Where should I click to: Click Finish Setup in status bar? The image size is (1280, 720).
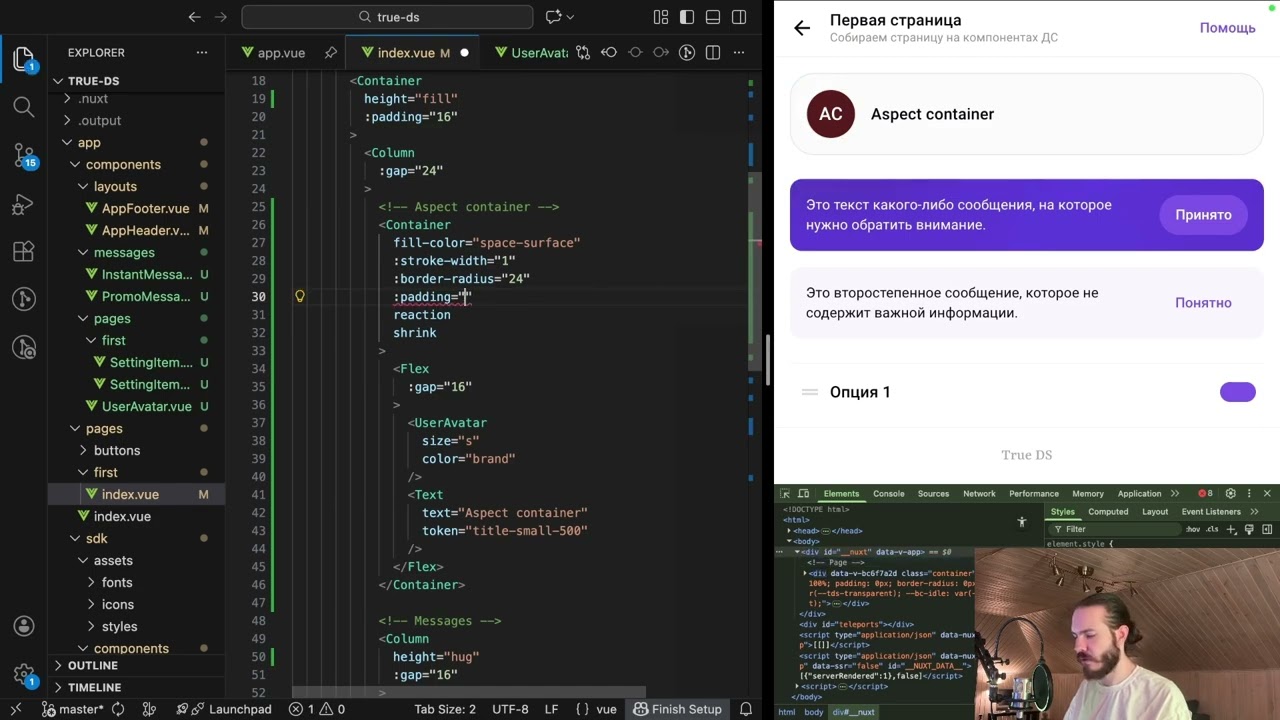677,709
